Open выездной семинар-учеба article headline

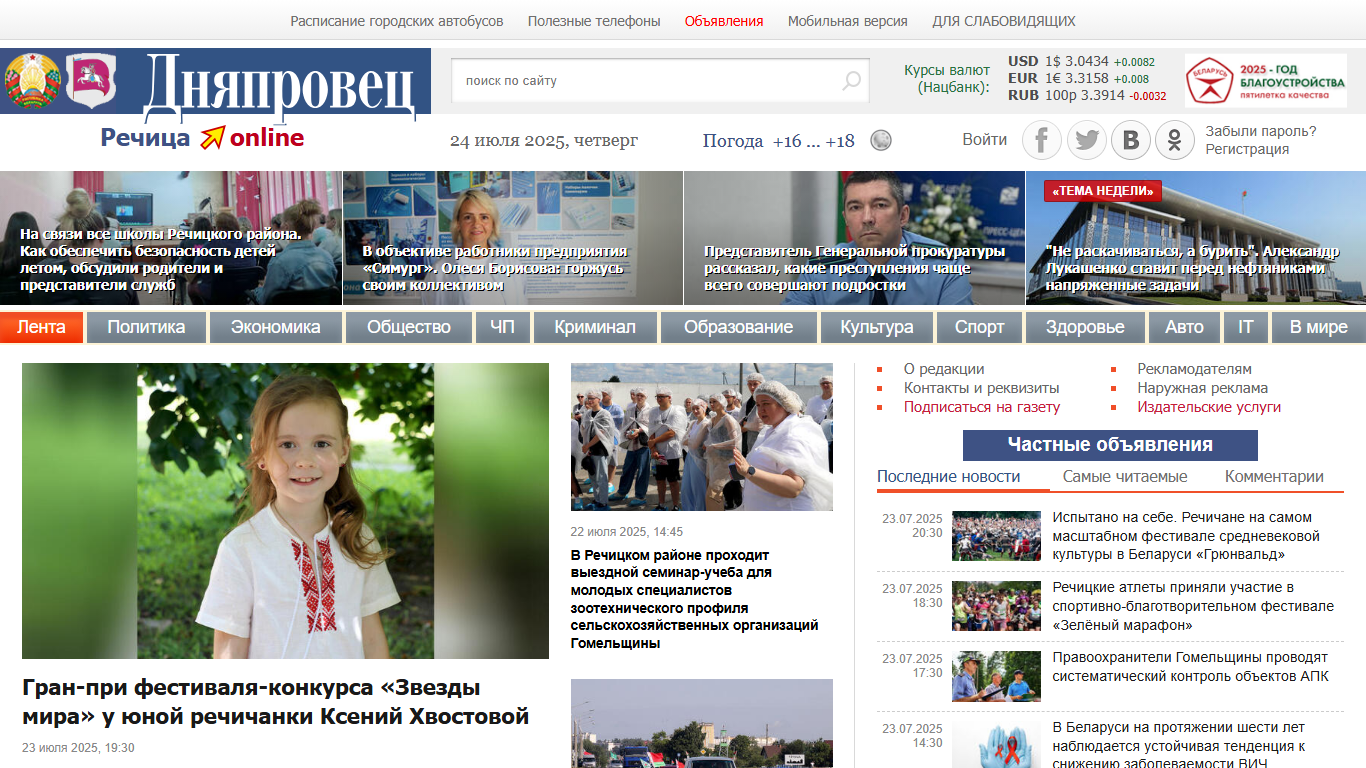pyautogui.click(x=695, y=599)
